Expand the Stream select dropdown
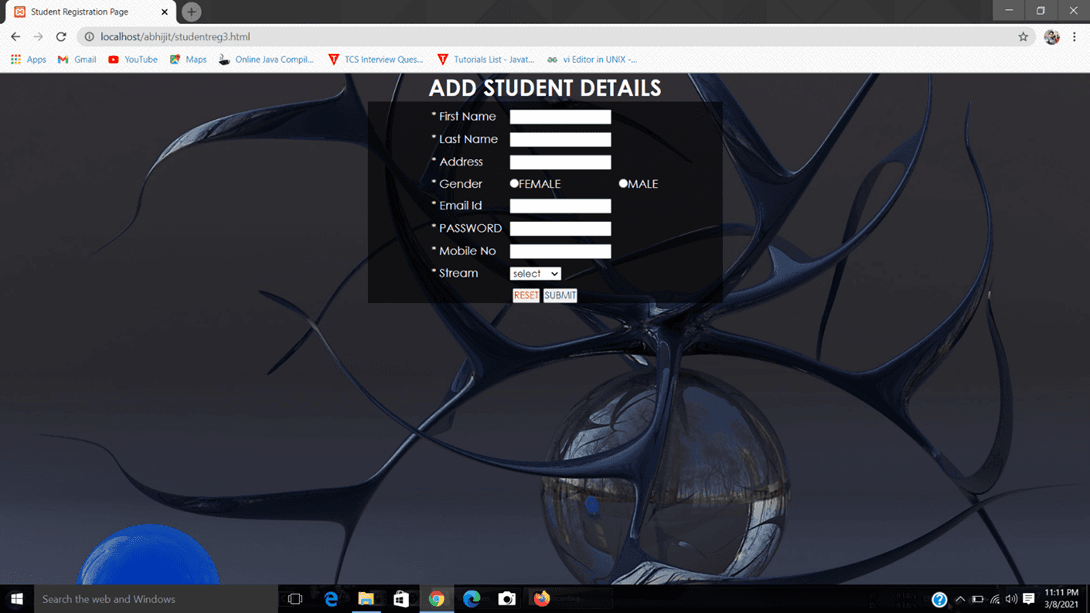Screen dimensions: 1090x613 535,274
